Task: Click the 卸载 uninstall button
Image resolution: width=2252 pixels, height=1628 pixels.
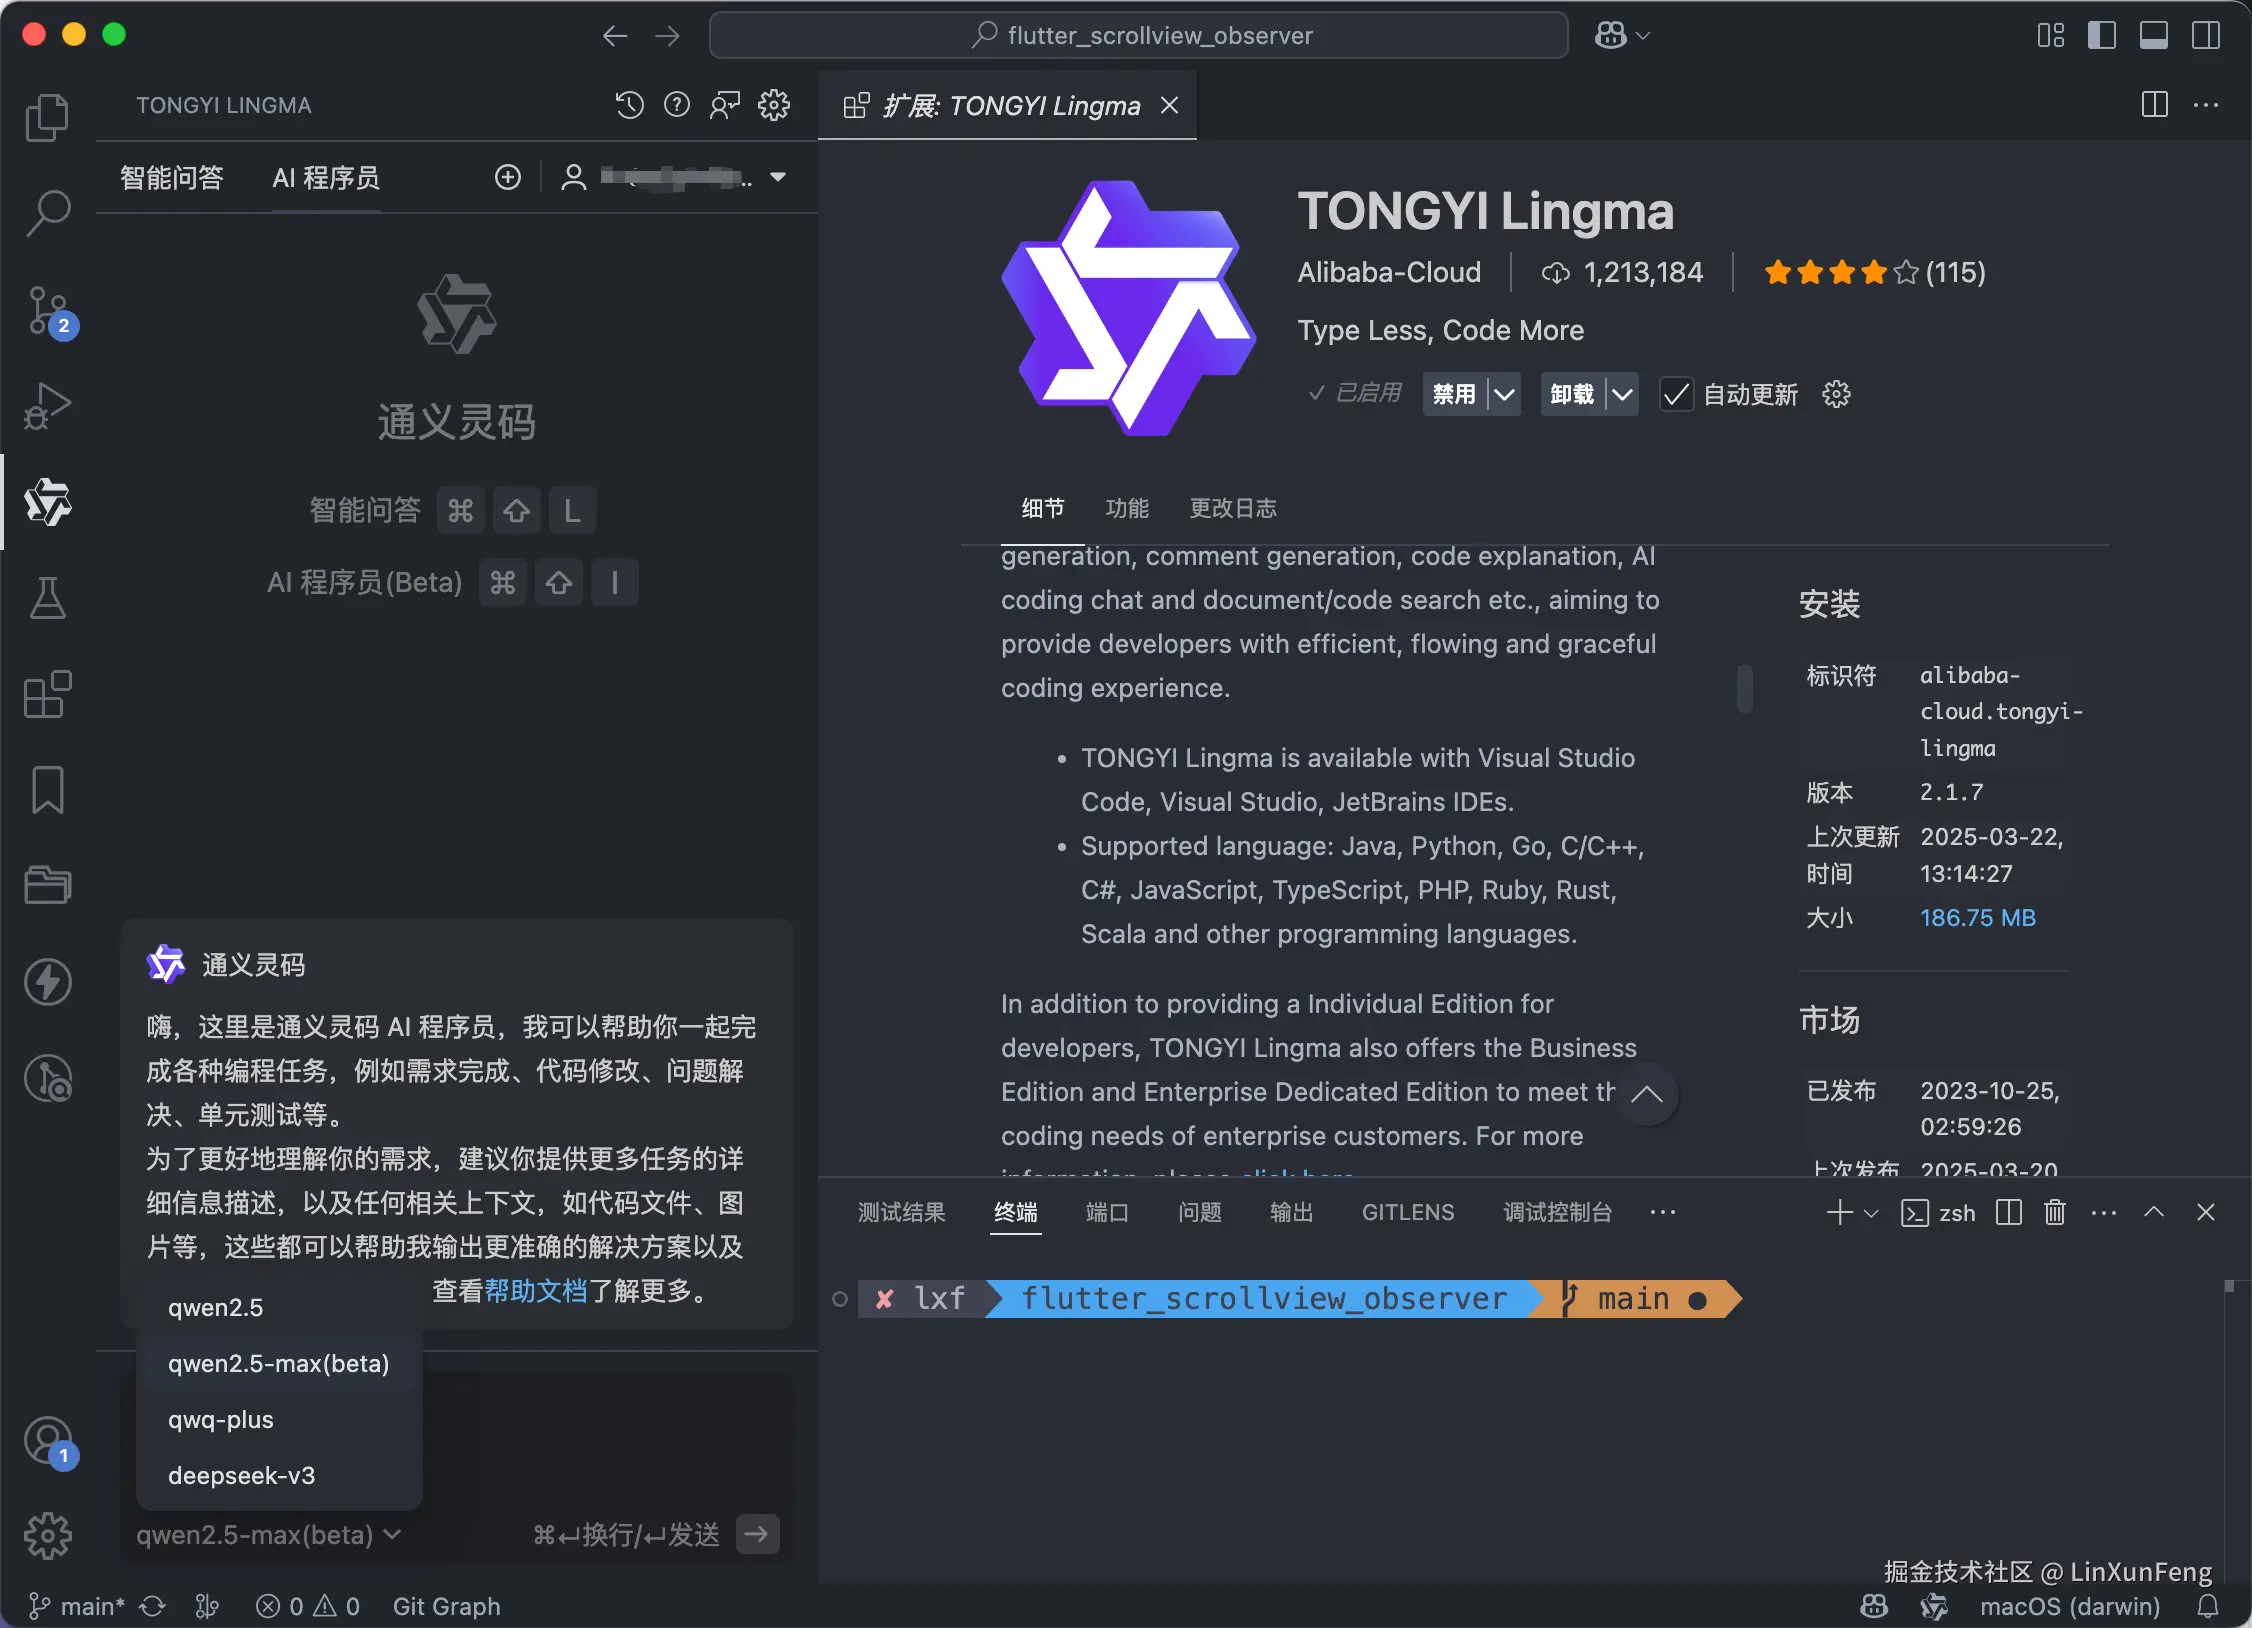Action: (x=1571, y=394)
